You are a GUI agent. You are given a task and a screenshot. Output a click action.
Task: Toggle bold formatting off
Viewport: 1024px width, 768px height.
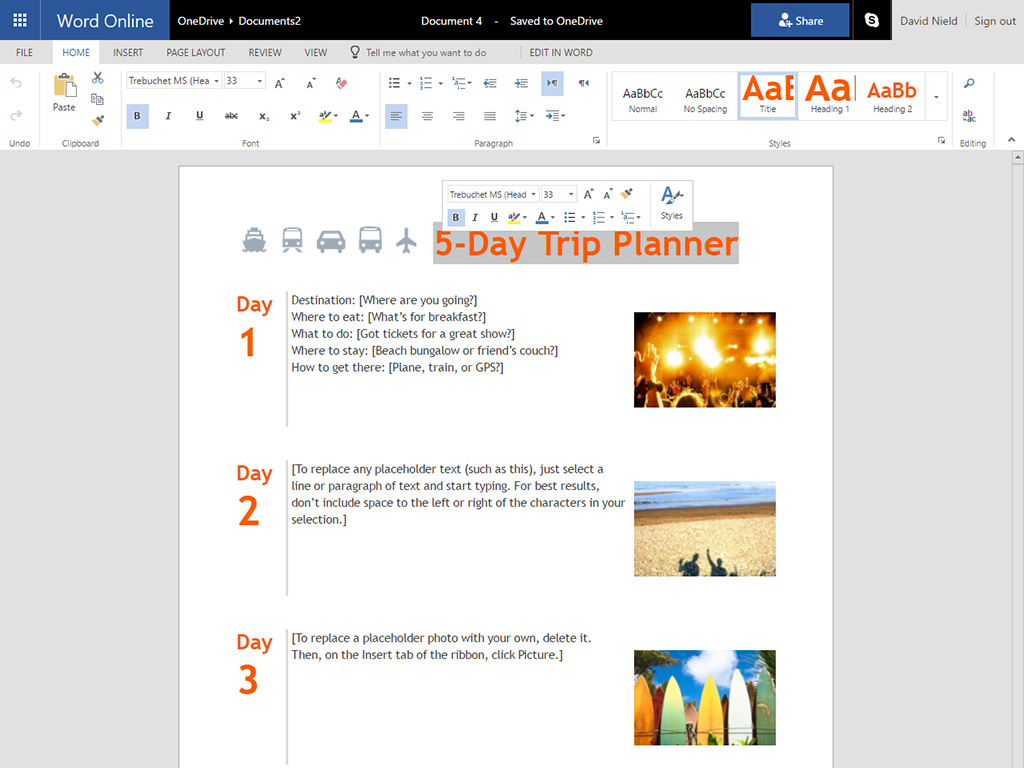click(136, 116)
